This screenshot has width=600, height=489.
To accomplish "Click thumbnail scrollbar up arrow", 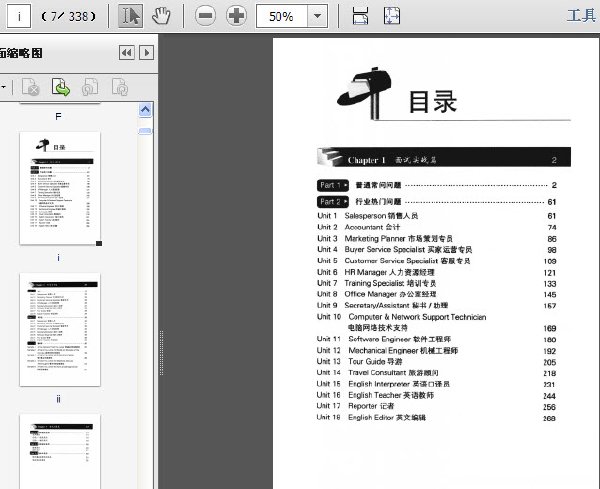I will click(x=145, y=110).
